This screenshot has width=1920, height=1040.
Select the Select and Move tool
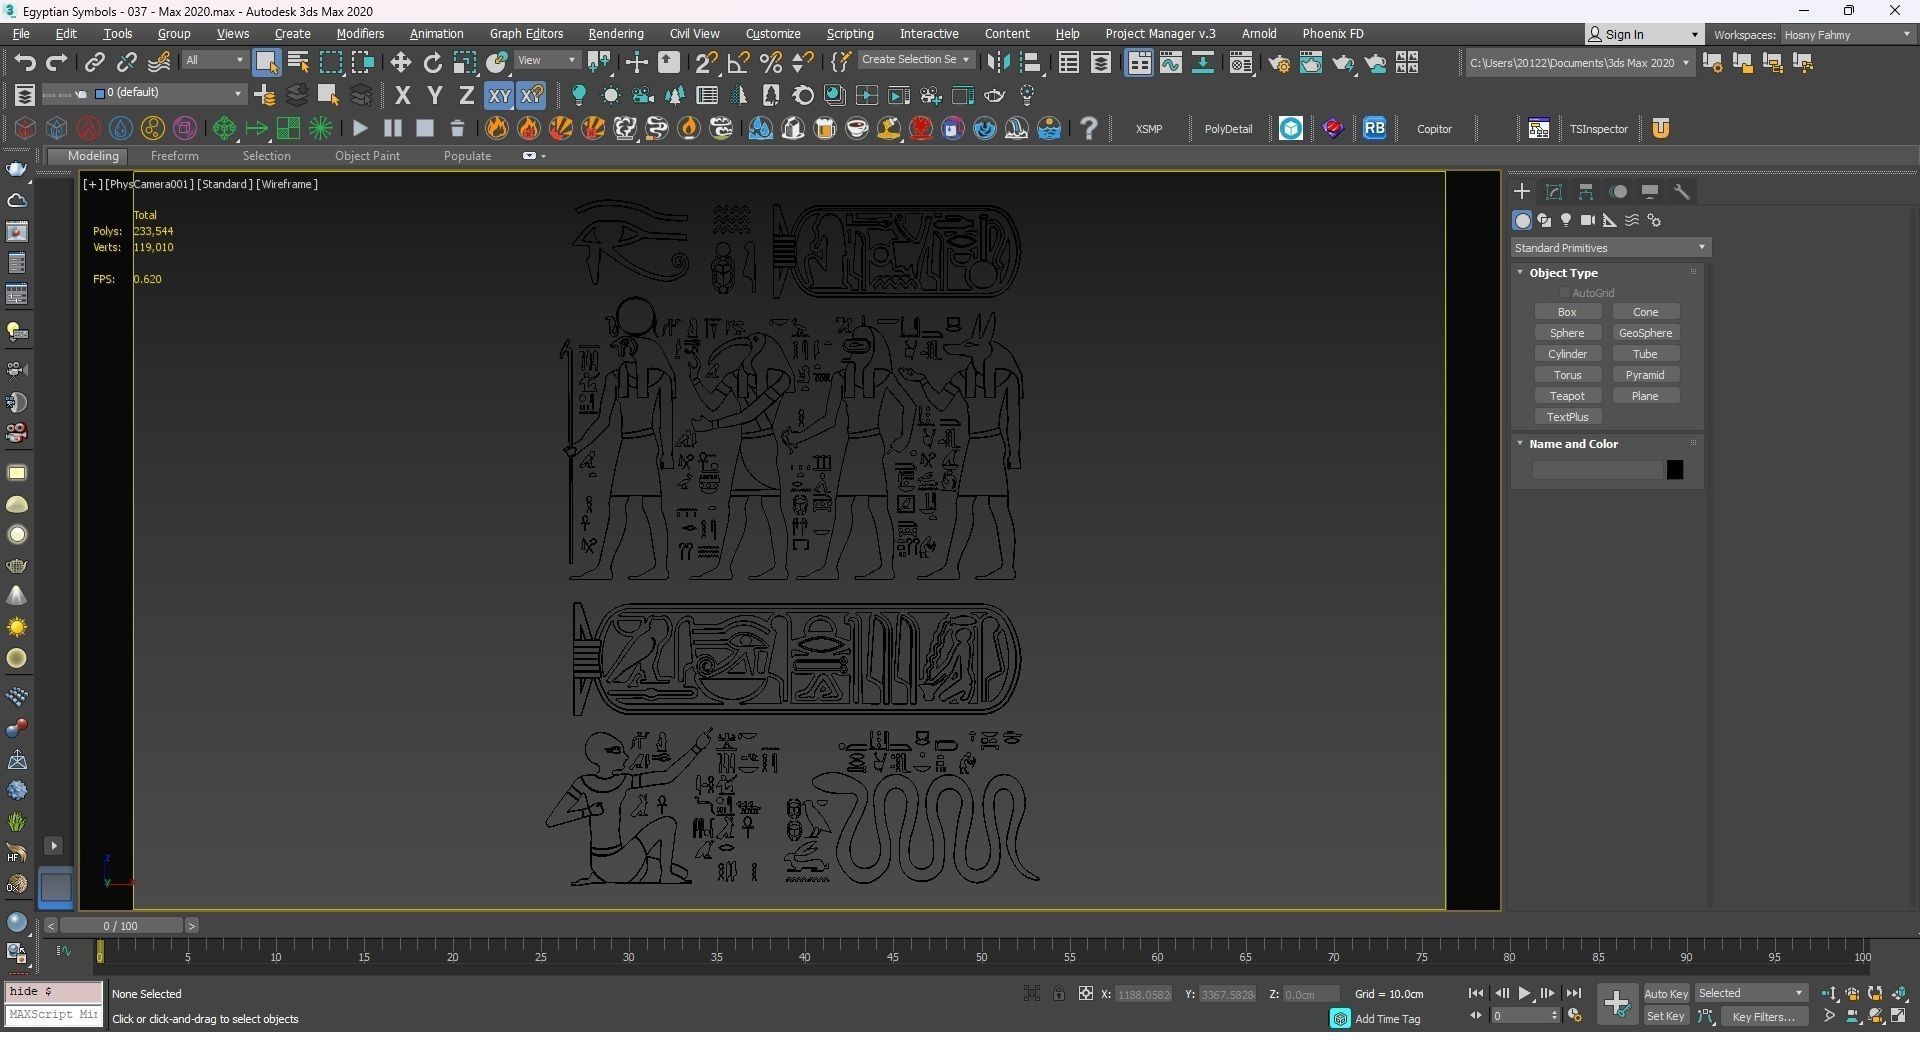pyautogui.click(x=400, y=63)
